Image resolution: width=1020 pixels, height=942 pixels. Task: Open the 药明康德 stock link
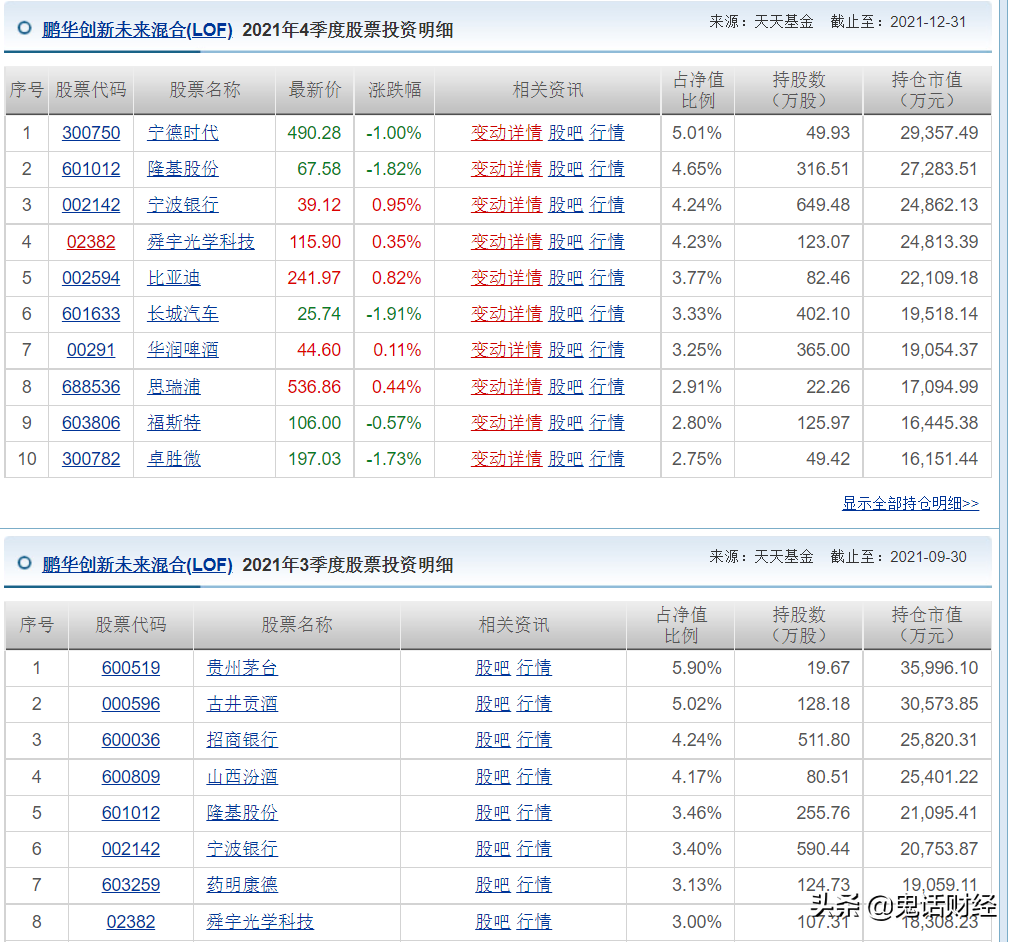click(242, 885)
